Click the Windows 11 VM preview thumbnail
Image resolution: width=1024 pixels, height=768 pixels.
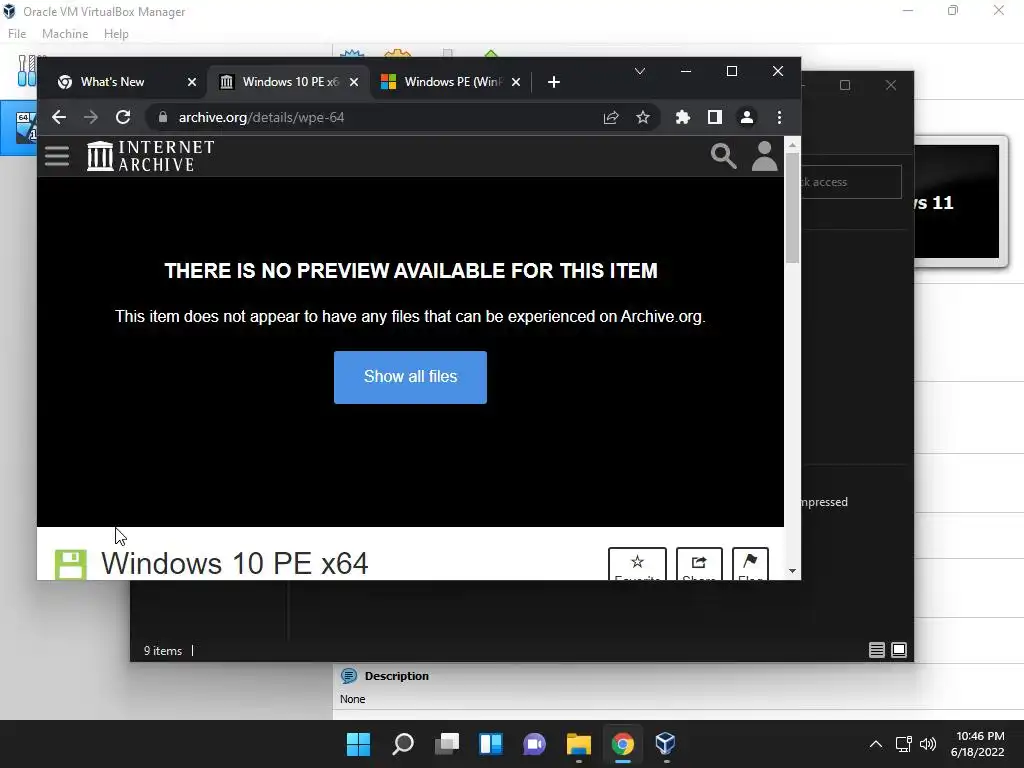tap(959, 202)
